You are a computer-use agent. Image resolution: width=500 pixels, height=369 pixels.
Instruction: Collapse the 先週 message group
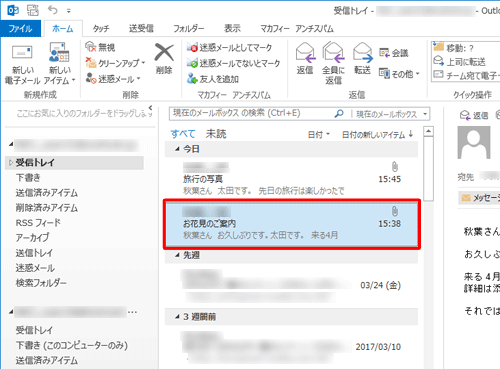(x=178, y=255)
